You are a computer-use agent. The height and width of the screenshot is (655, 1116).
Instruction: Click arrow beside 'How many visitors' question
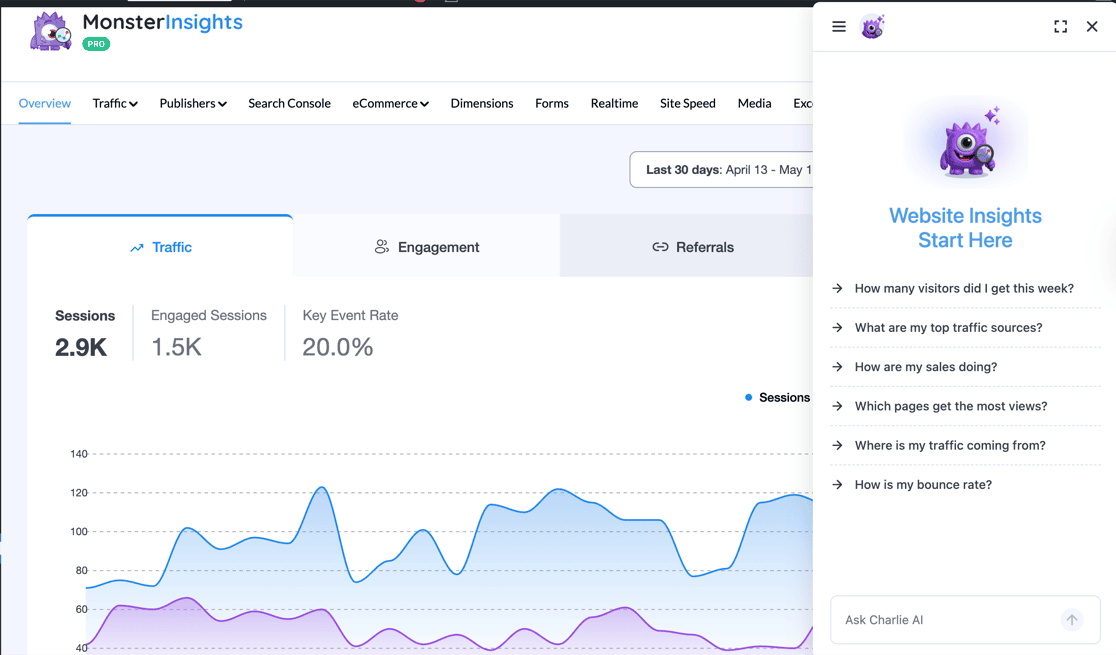pos(838,288)
